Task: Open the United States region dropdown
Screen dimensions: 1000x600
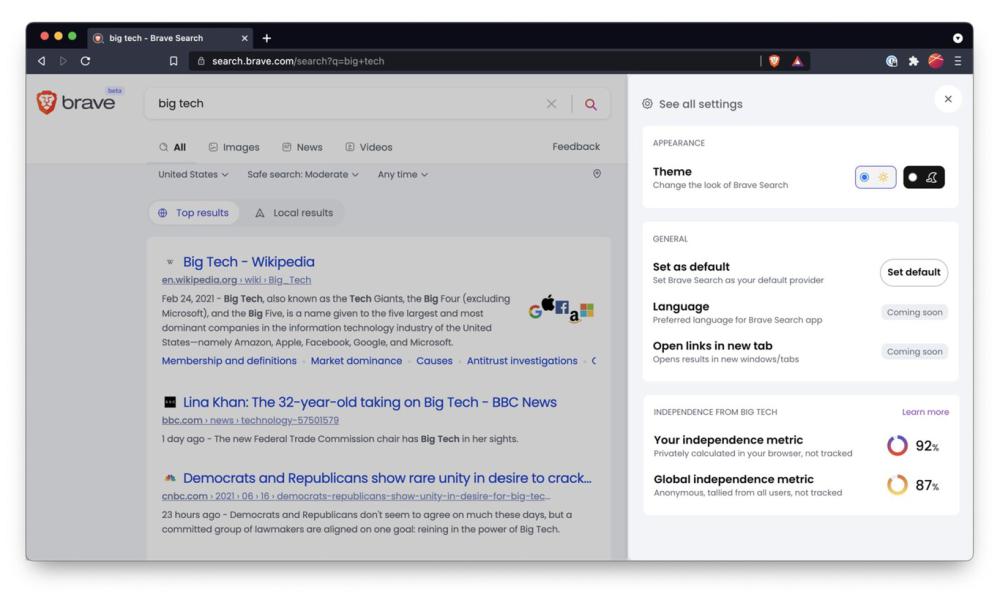Action: tap(193, 175)
